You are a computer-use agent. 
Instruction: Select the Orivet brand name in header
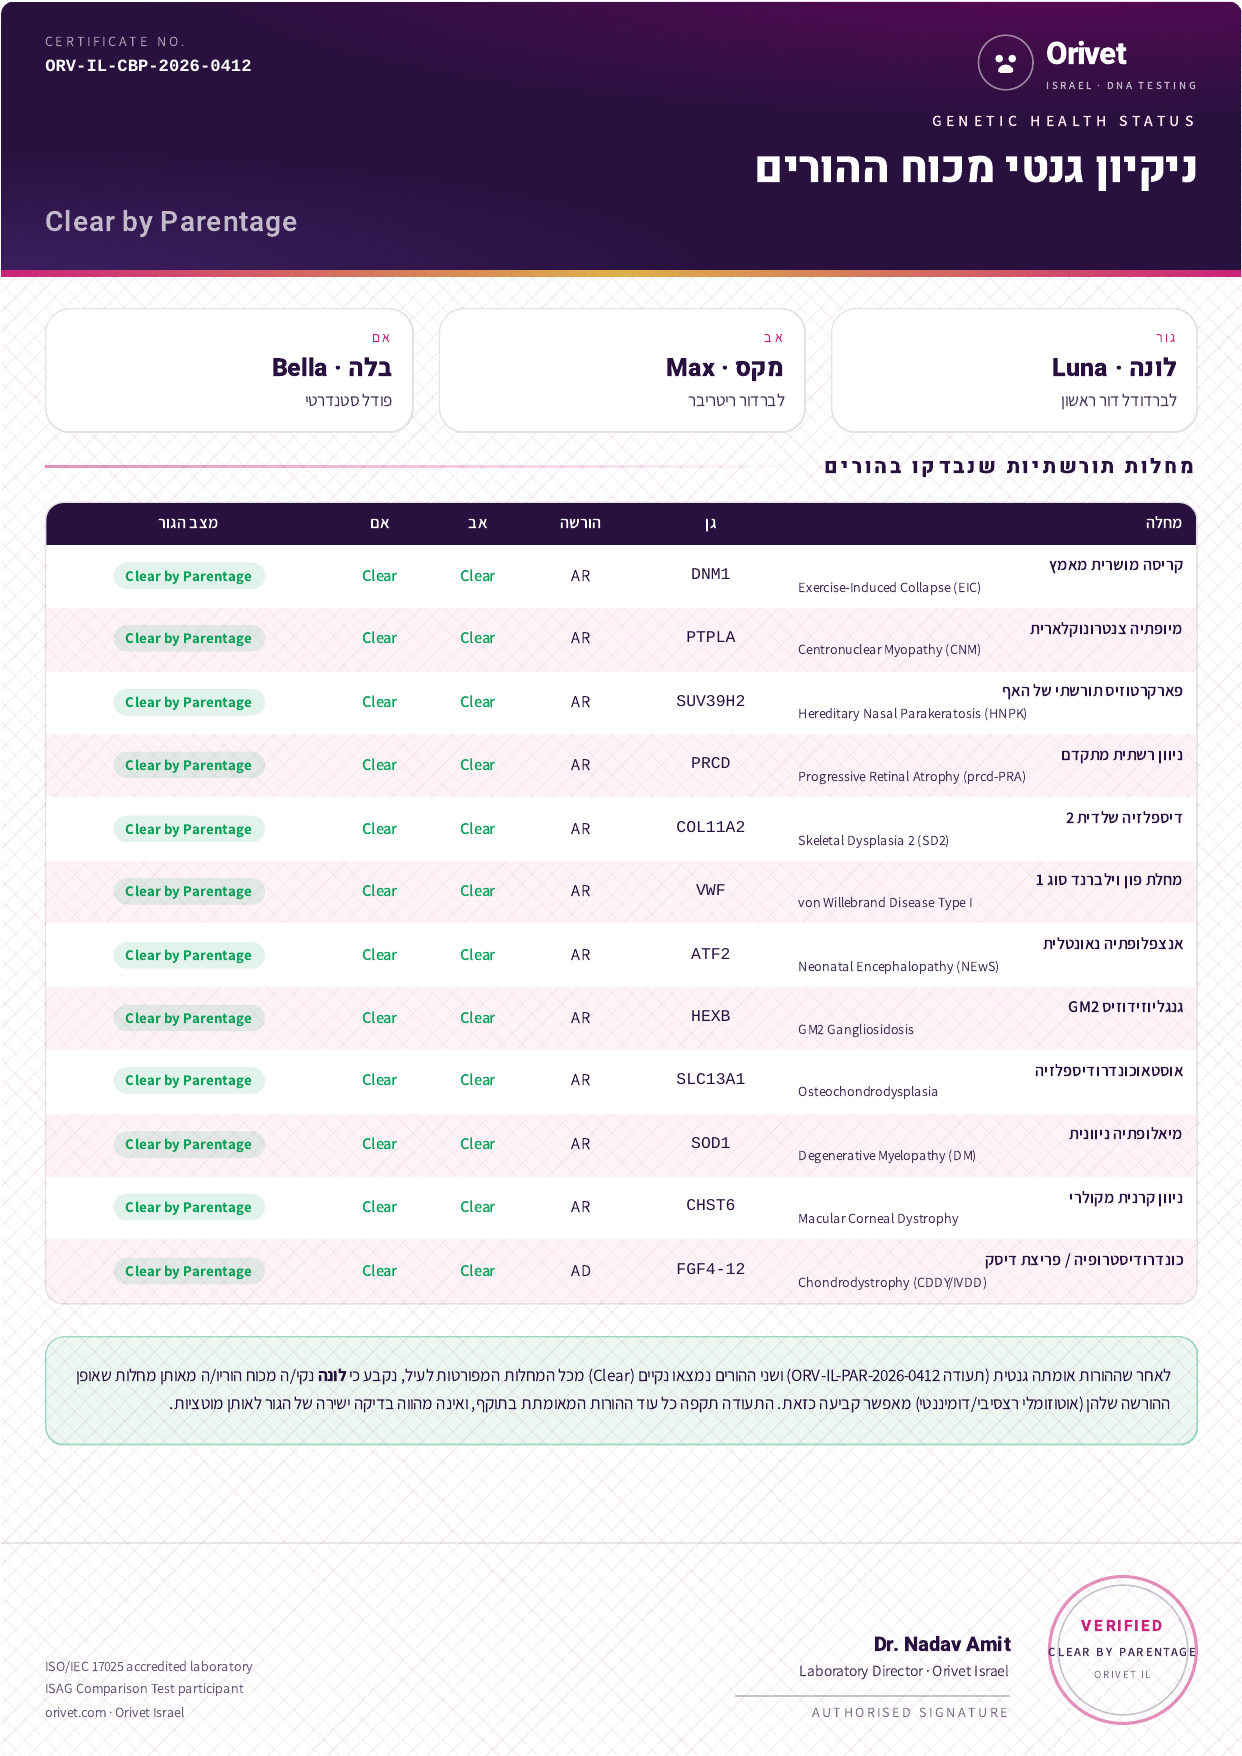pyautogui.click(x=1086, y=54)
